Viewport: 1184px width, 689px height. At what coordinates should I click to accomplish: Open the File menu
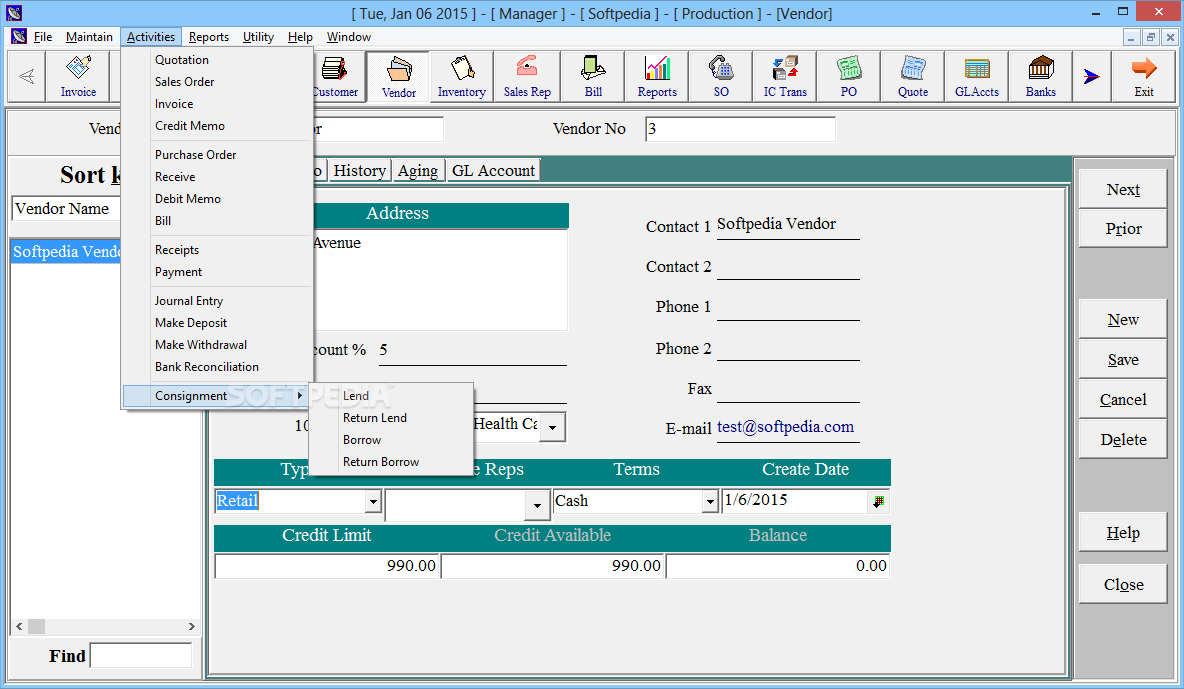pyautogui.click(x=43, y=36)
